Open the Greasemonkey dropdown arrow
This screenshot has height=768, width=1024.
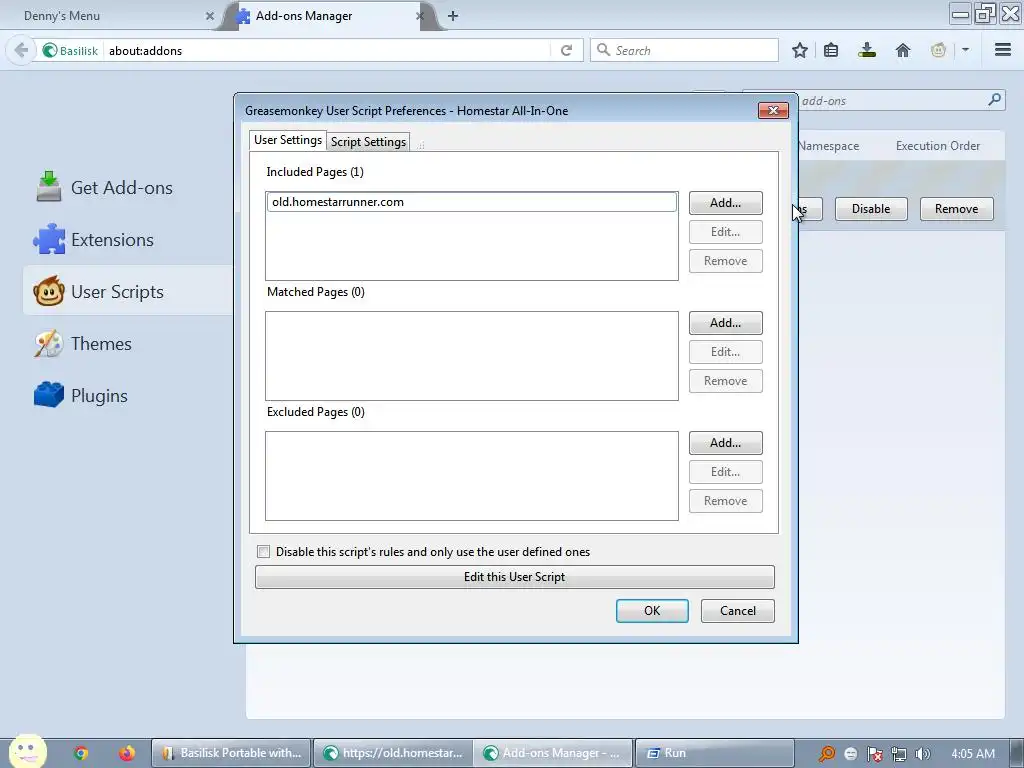coord(965,50)
